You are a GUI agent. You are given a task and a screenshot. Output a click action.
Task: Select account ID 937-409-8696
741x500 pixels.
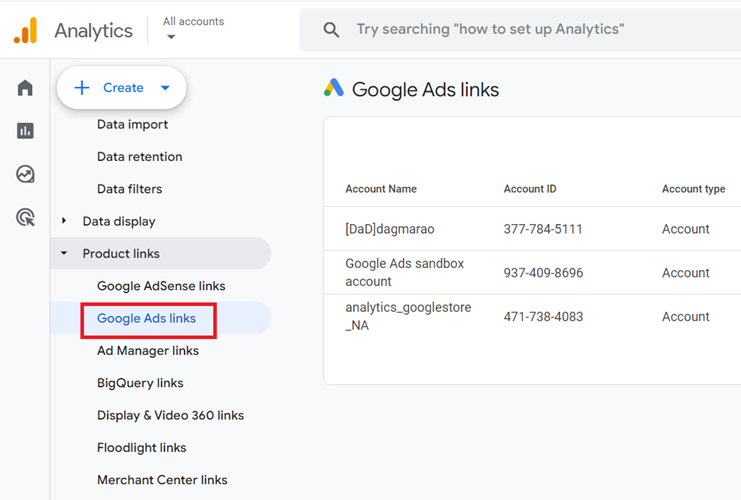click(x=543, y=273)
